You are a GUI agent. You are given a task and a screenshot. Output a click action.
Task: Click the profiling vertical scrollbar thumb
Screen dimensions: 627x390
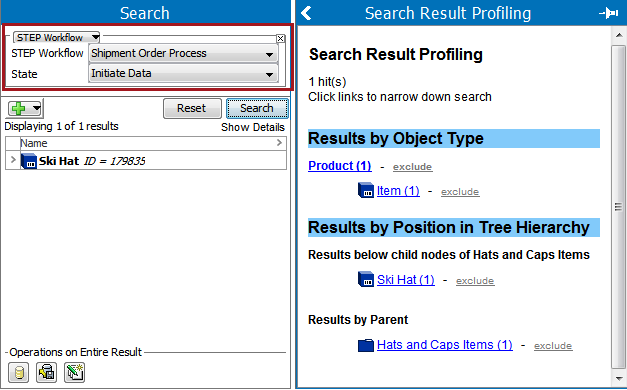[x=618, y=207]
